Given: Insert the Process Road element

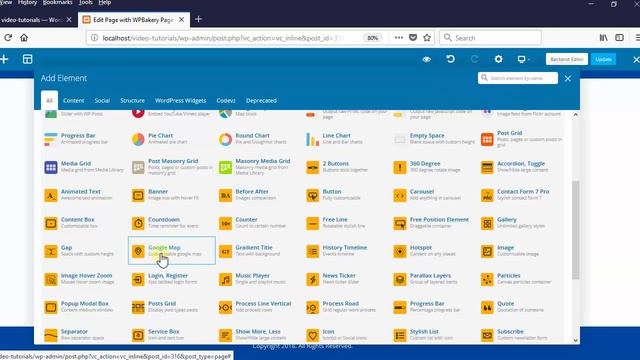Looking at the screenshot, I should coord(340,307).
